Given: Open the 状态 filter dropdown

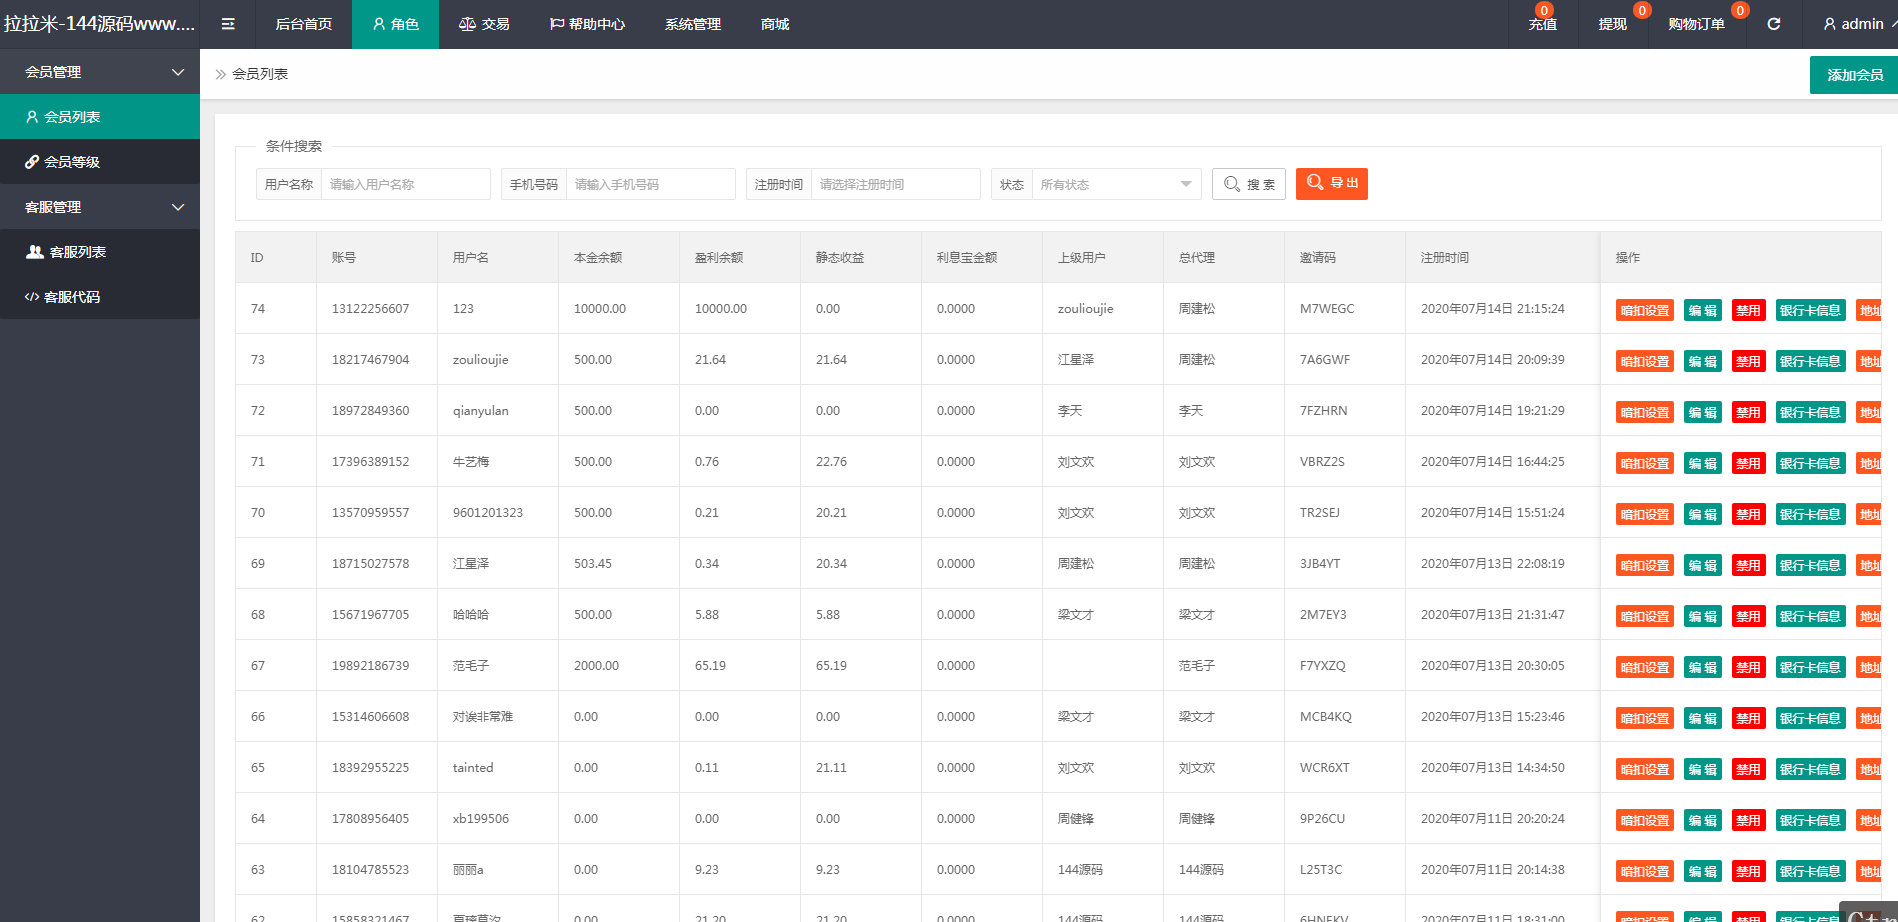Looking at the screenshot, I should [1115, 184].
